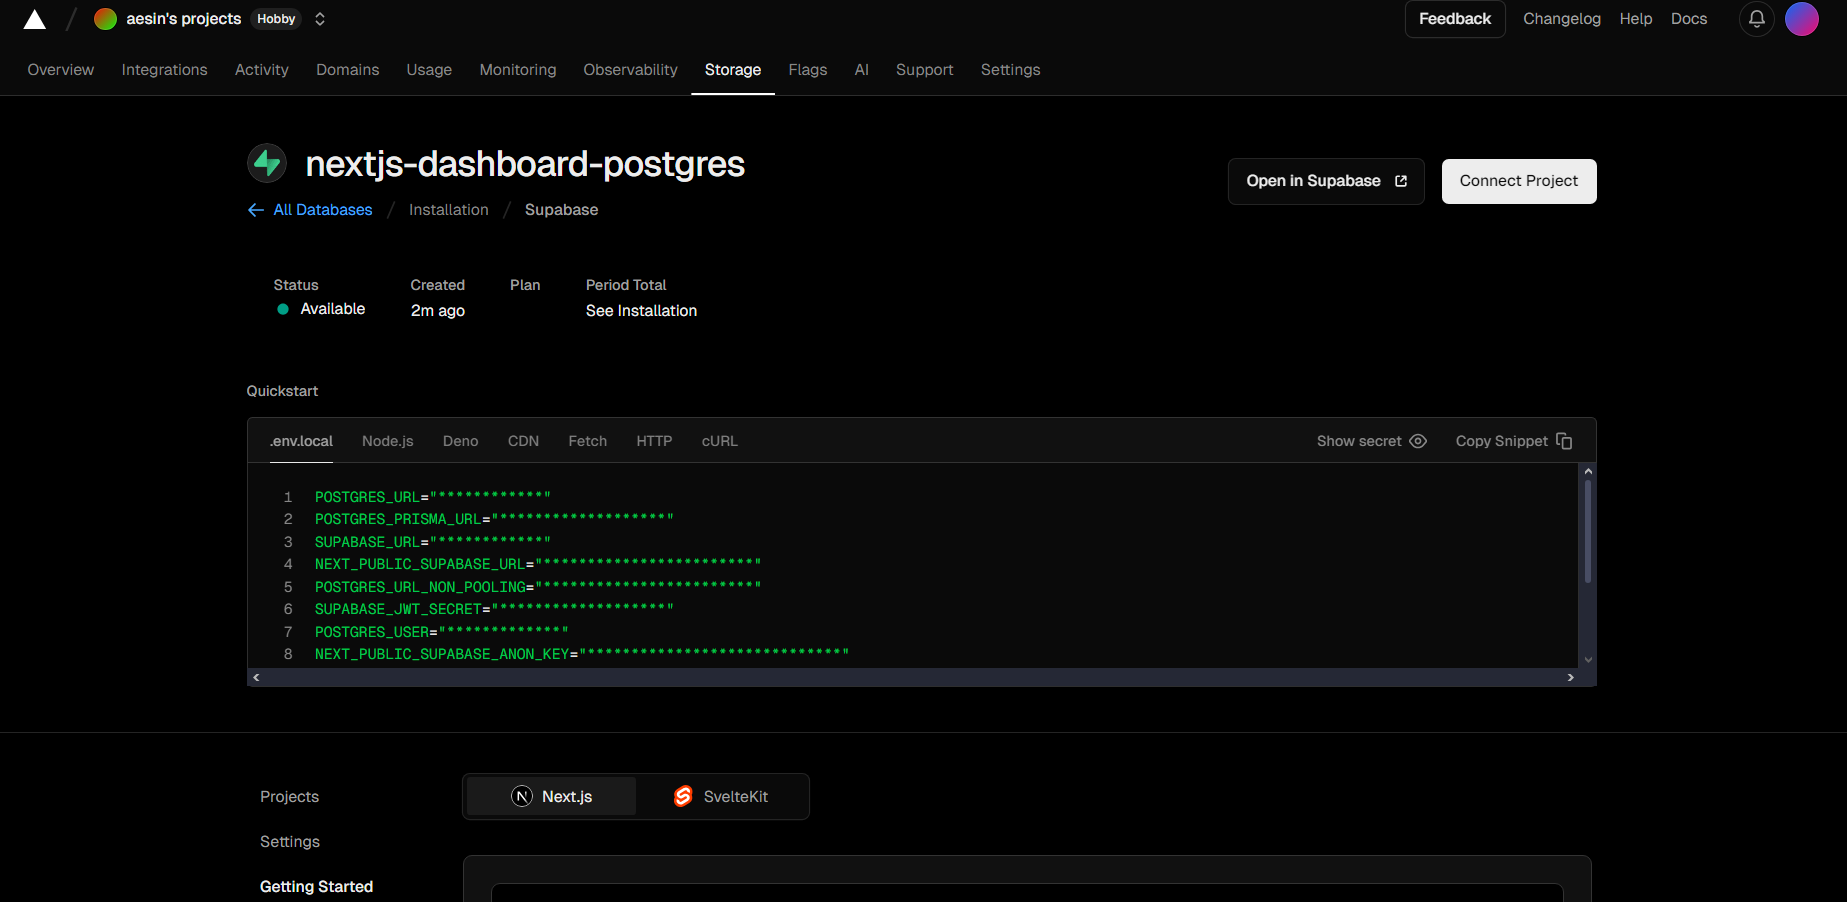The height and width of the screenshot is (902, 1847).
Task: Click the Vercel triangle logo
Action: pyautogui.click(x=34, y=19)
